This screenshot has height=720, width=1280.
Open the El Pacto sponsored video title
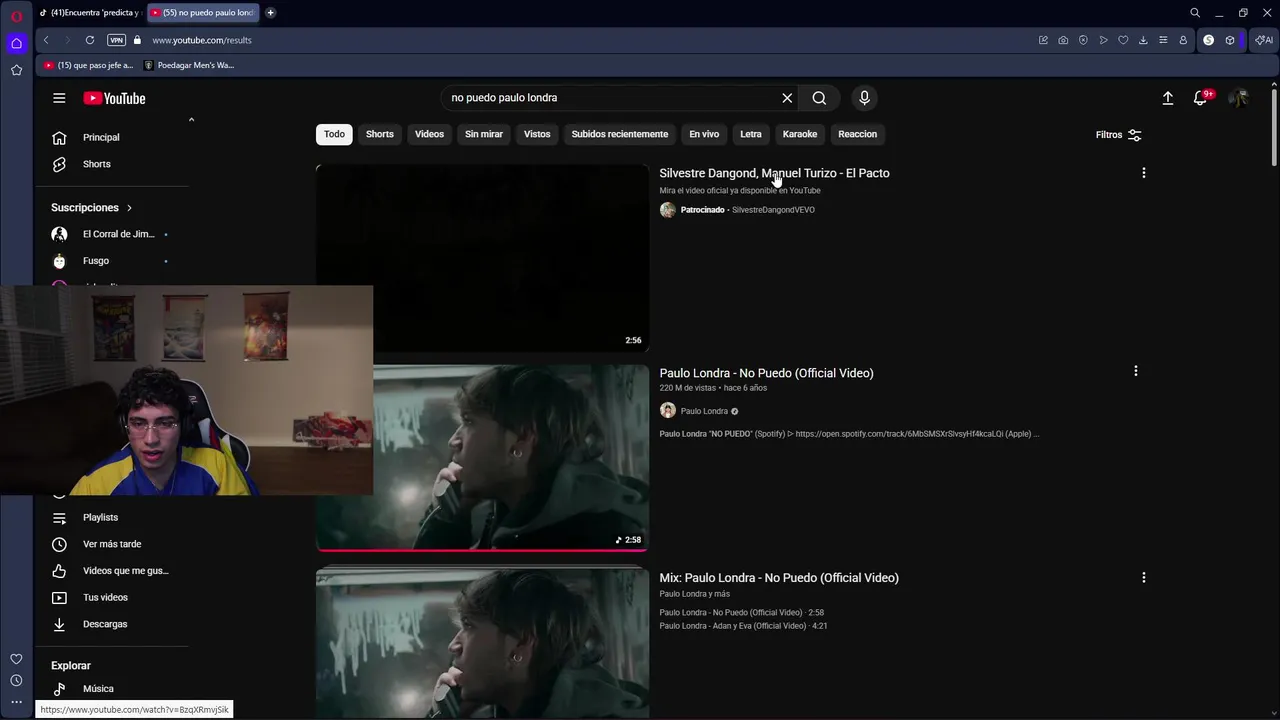coord(774,173)
